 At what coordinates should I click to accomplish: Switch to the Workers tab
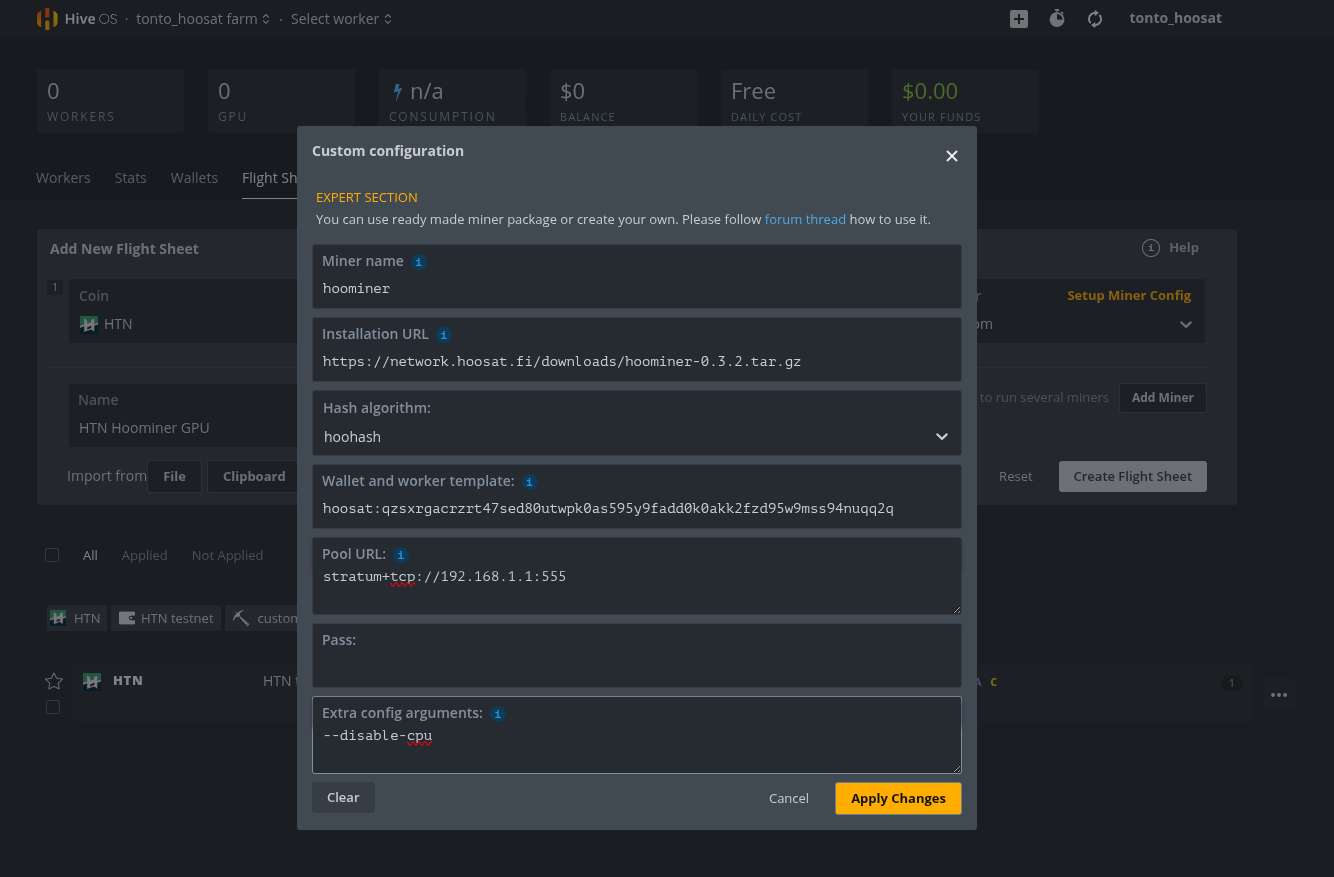(x=63, y=178)
